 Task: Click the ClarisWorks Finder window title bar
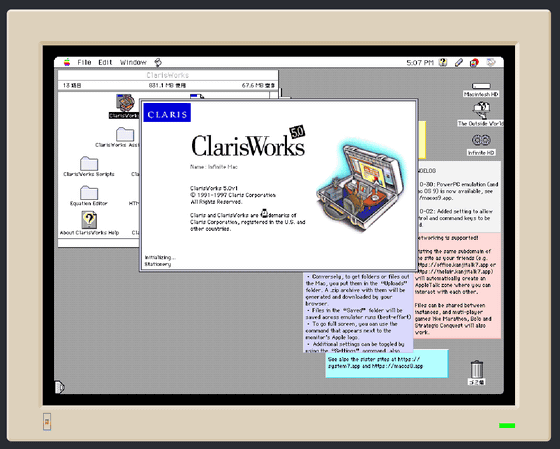coord(168,75)
